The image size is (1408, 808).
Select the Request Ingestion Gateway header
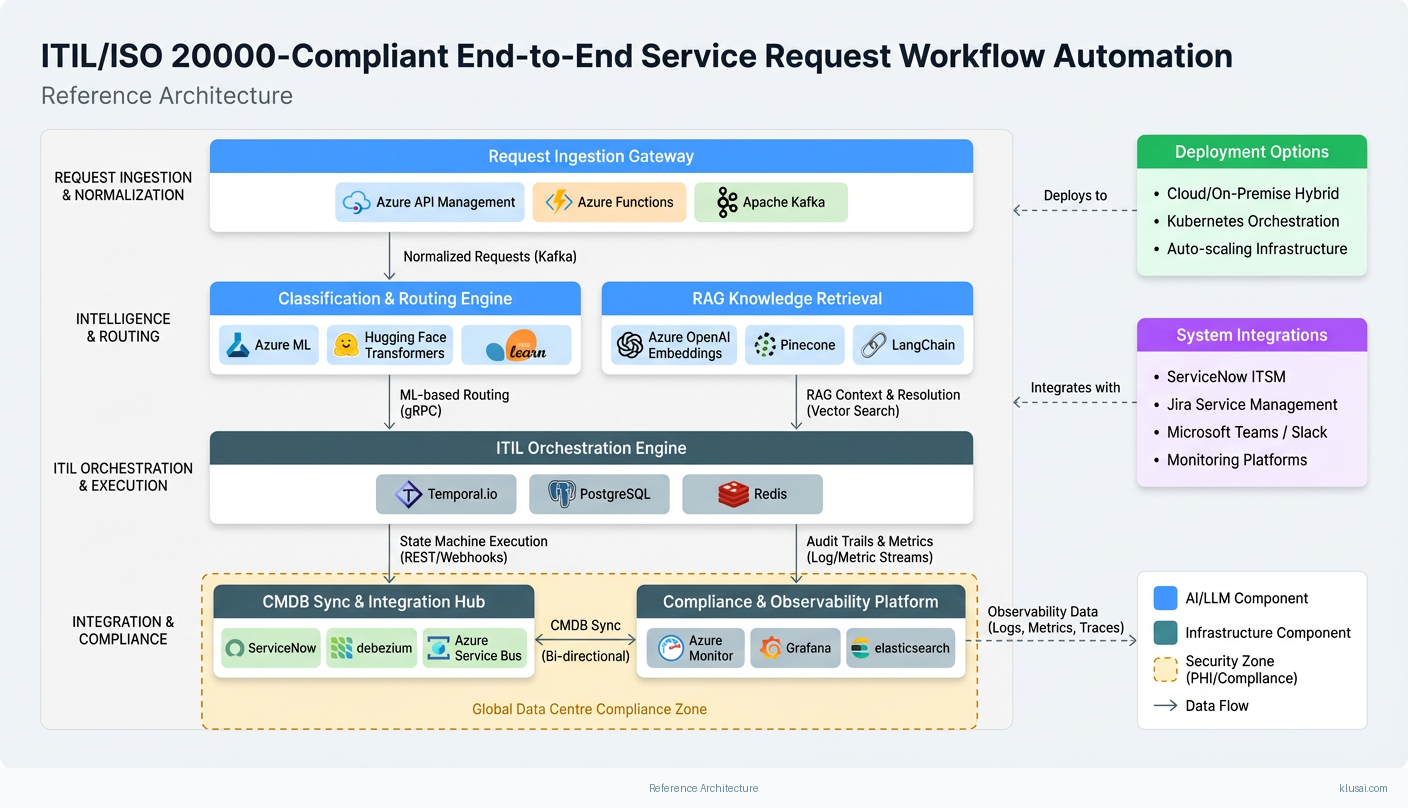(591, 156)
